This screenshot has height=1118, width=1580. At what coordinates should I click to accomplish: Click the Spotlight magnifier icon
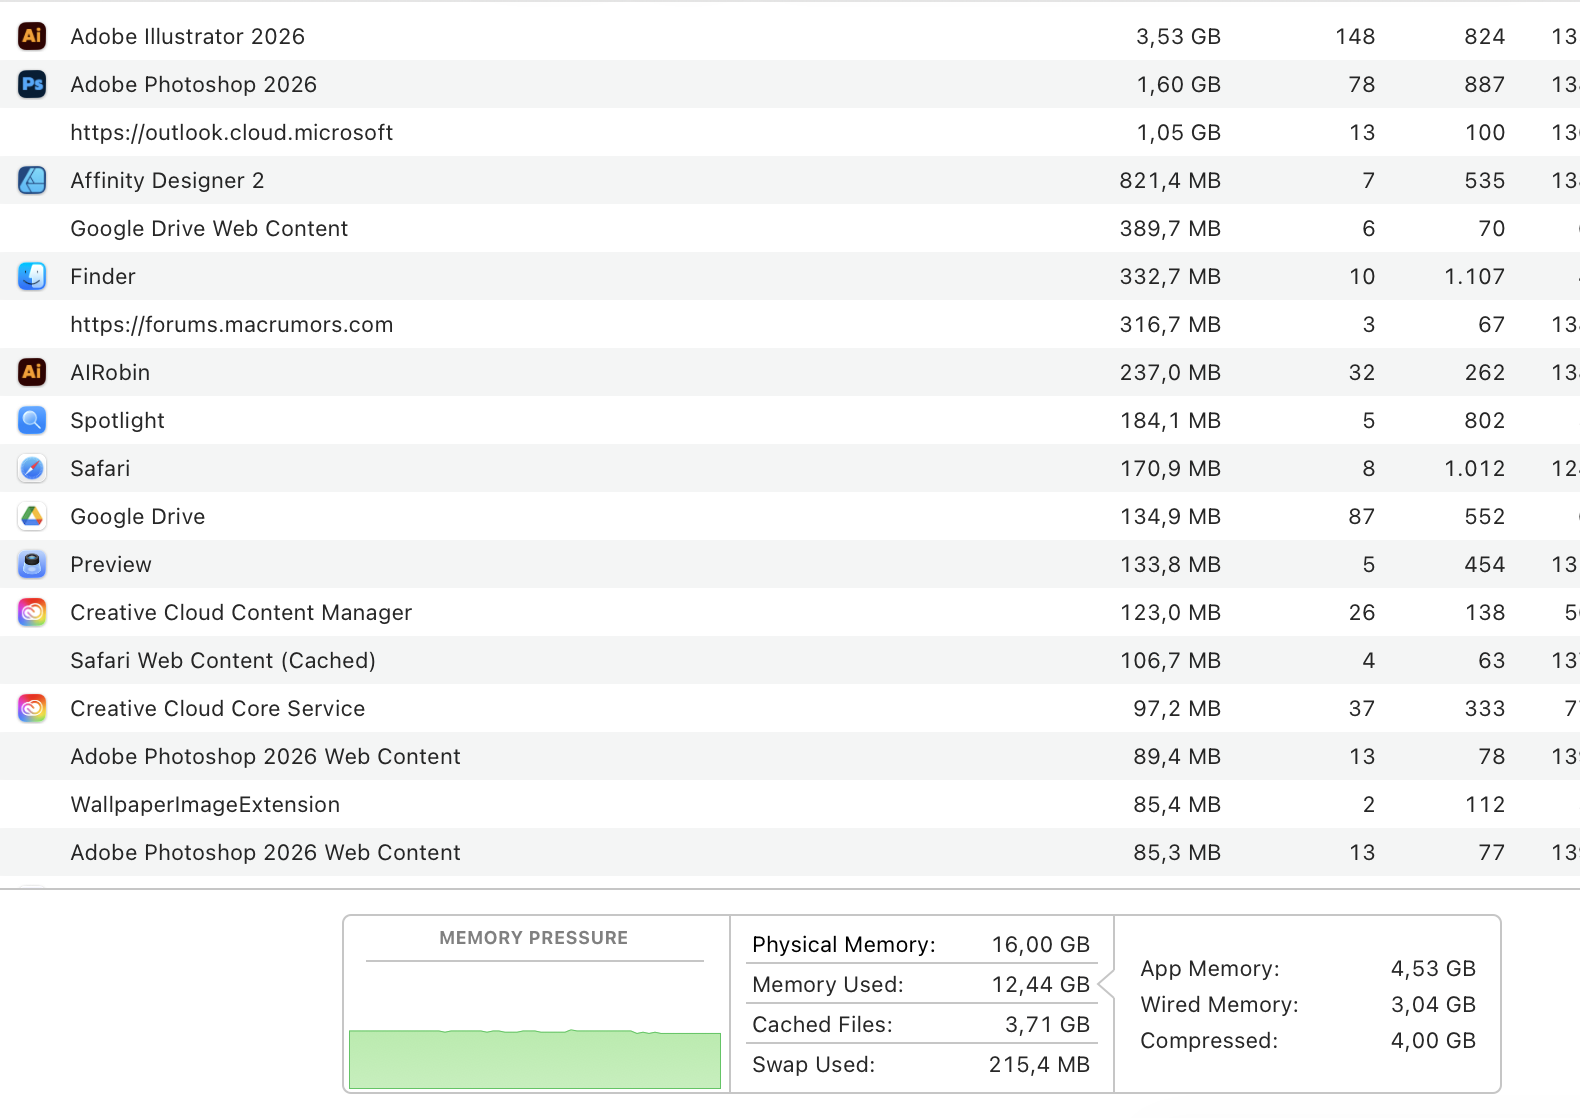click(32, 420)
